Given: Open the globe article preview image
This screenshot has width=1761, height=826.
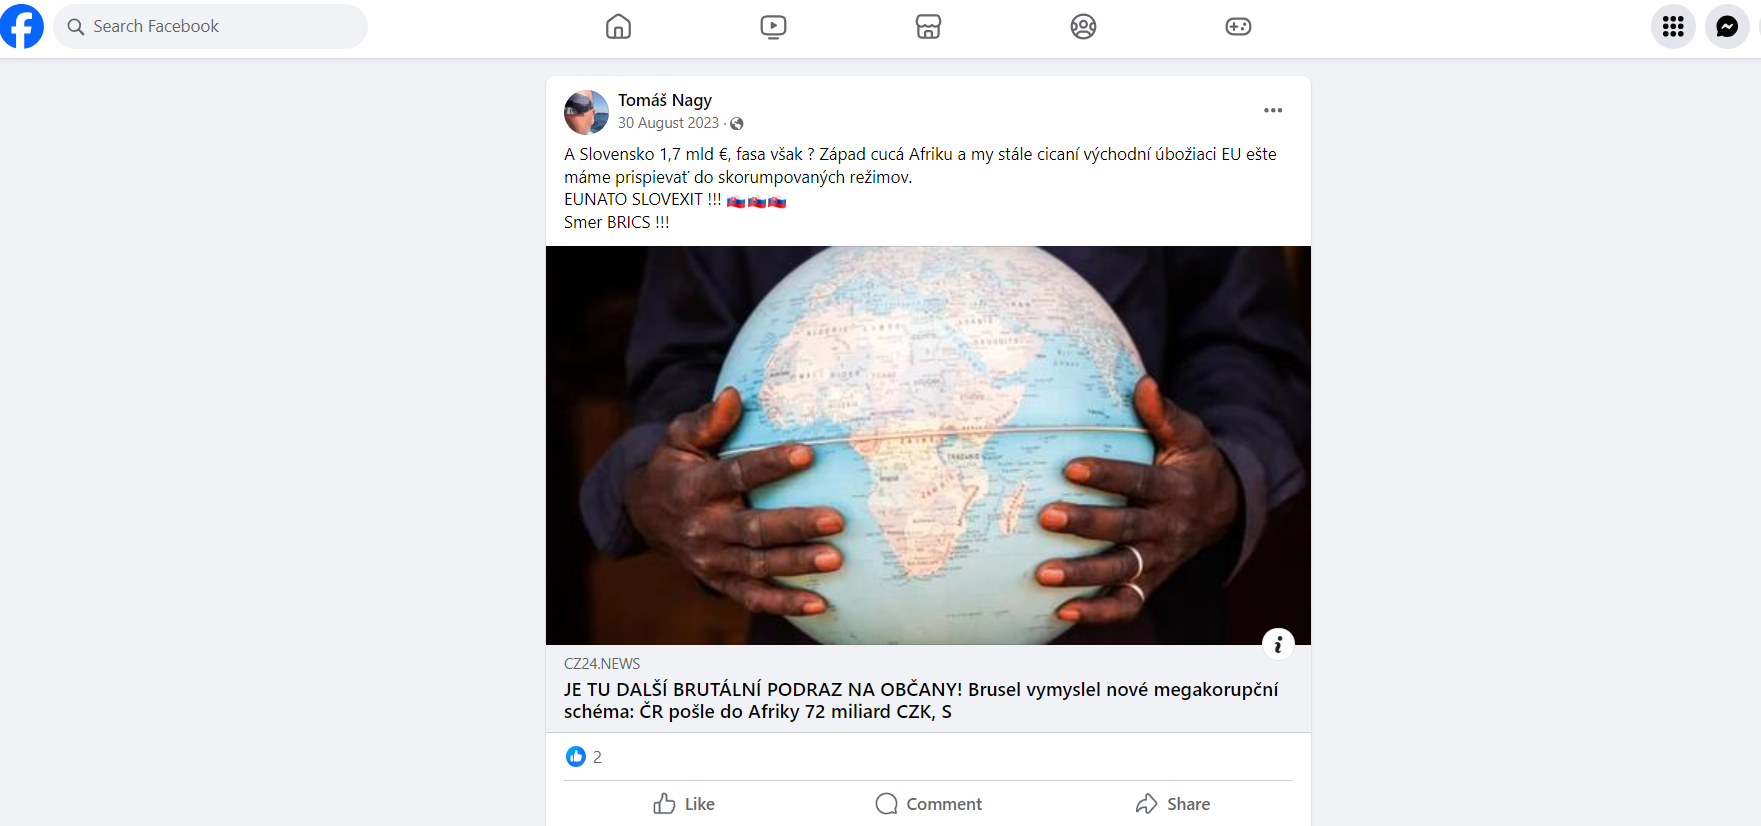Looking at the screenshot, I should (927, 445).
